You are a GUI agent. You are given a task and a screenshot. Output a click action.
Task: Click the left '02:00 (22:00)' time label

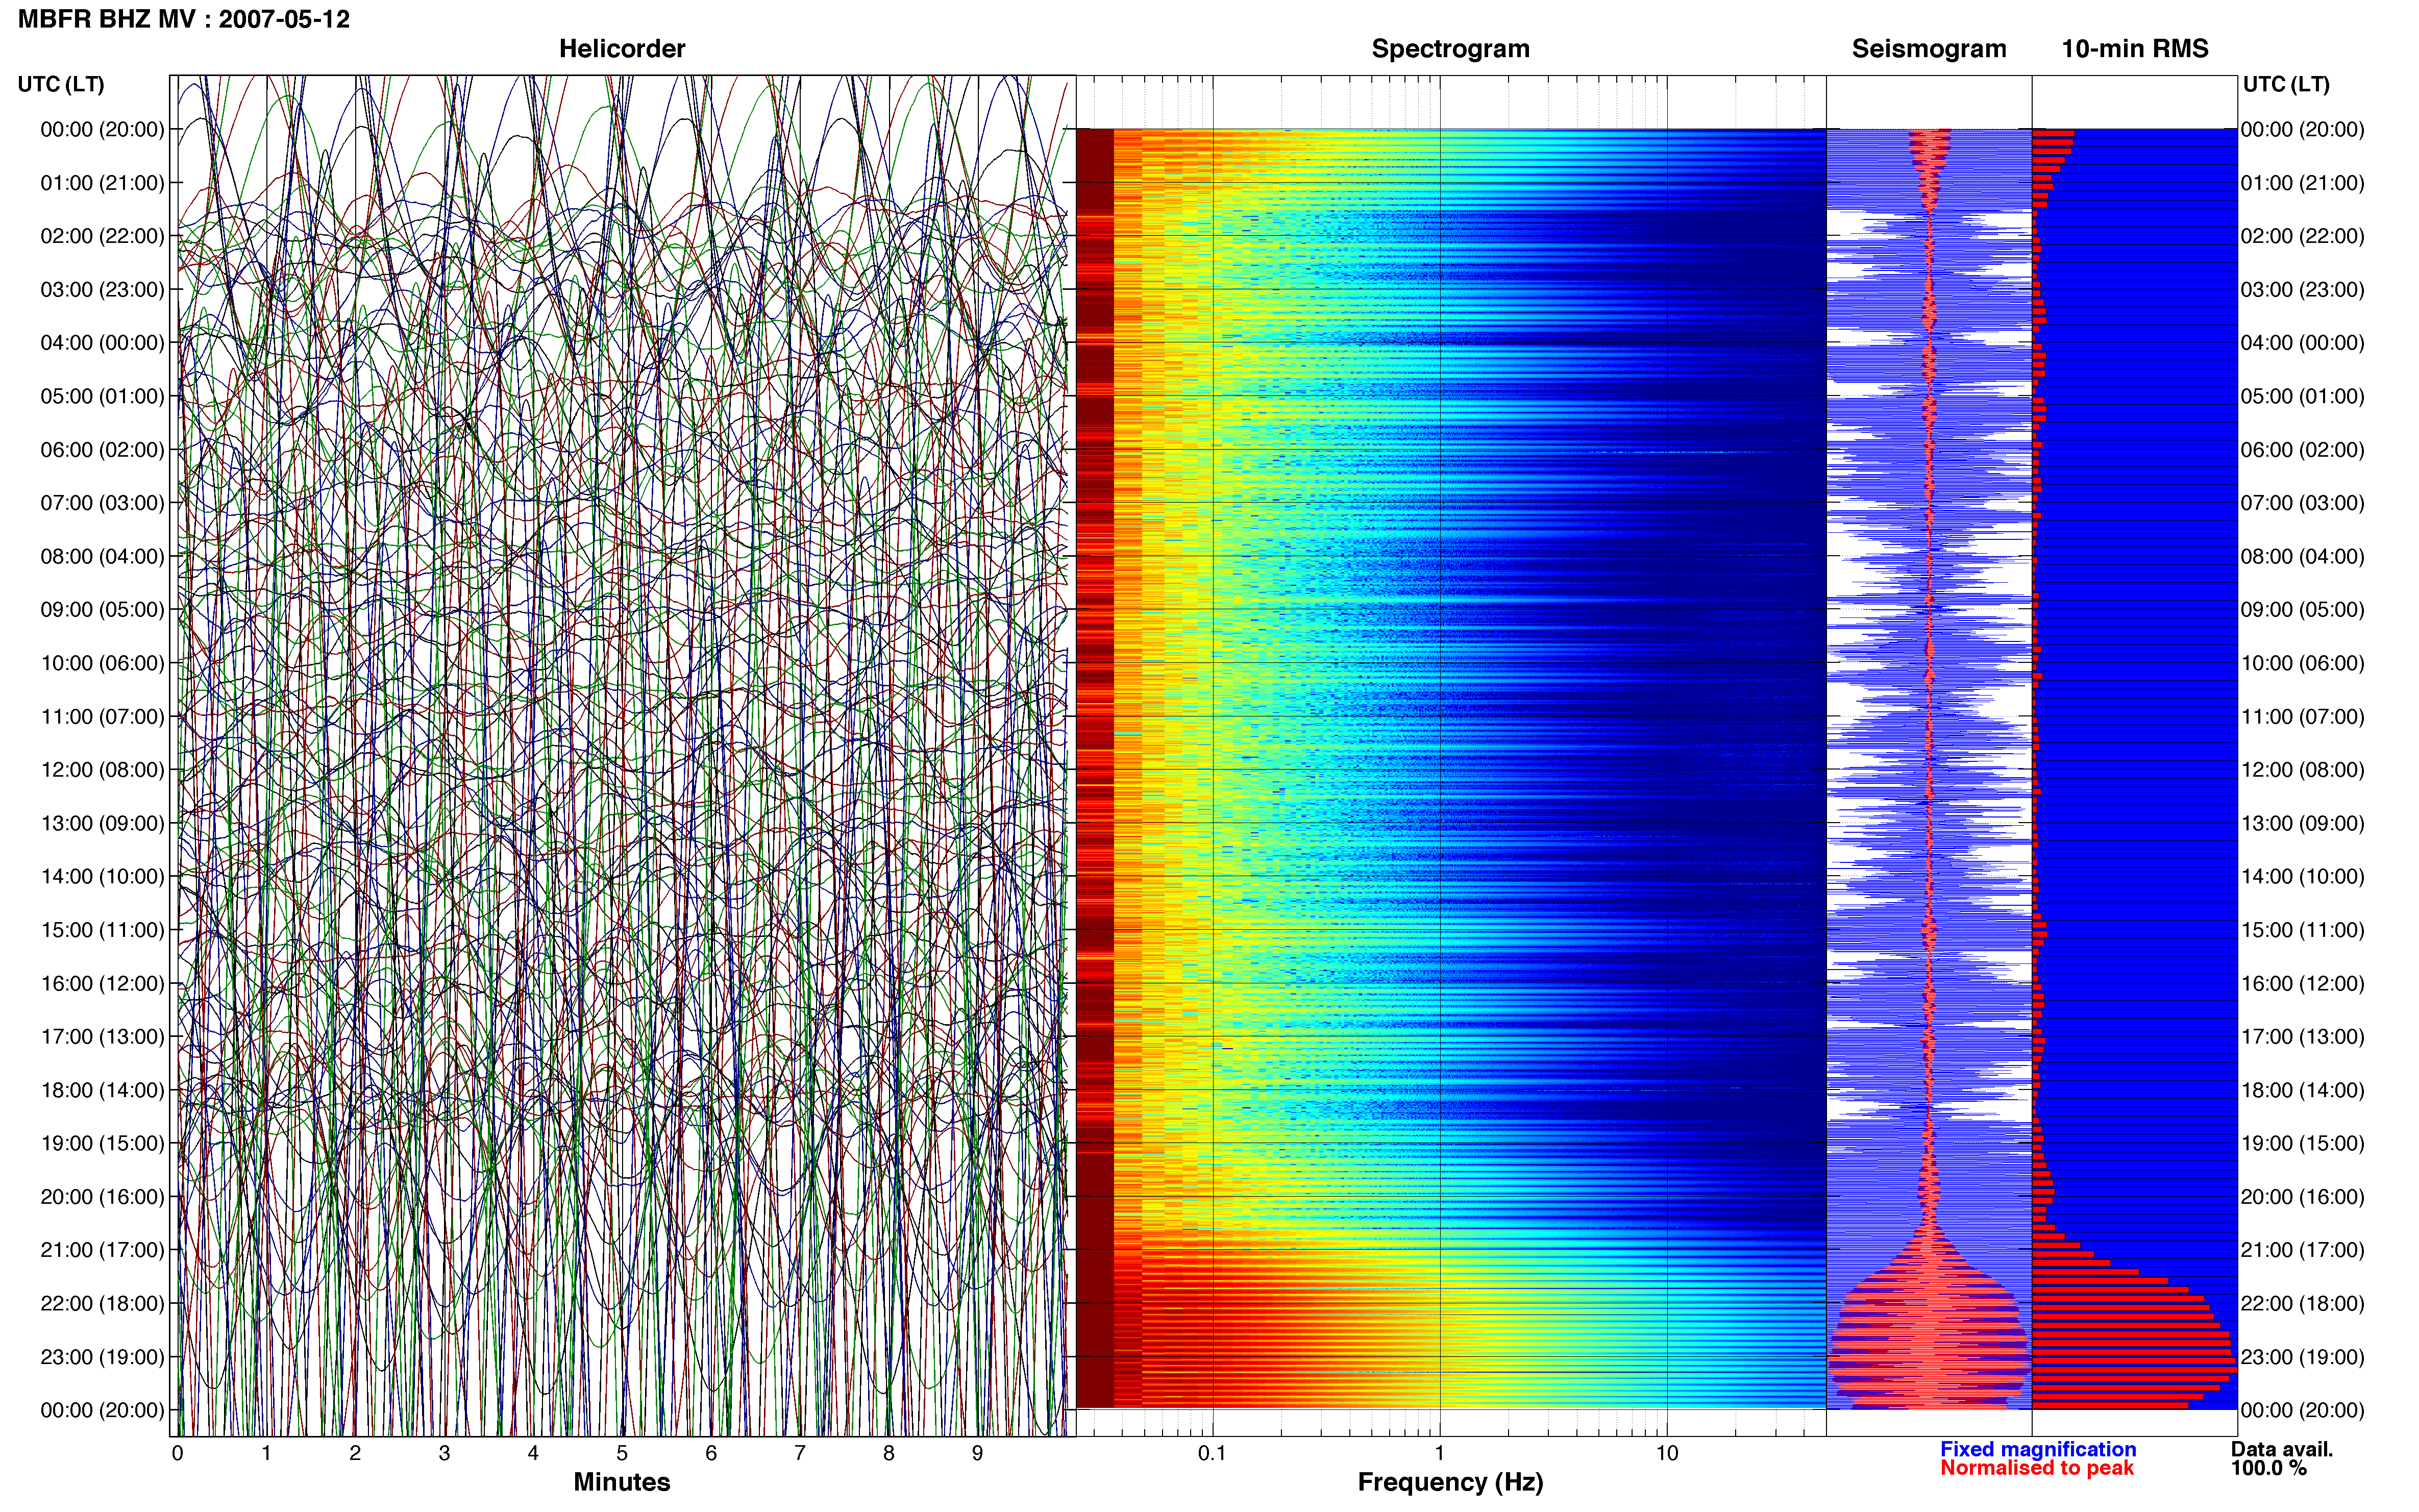pos(102,236)
